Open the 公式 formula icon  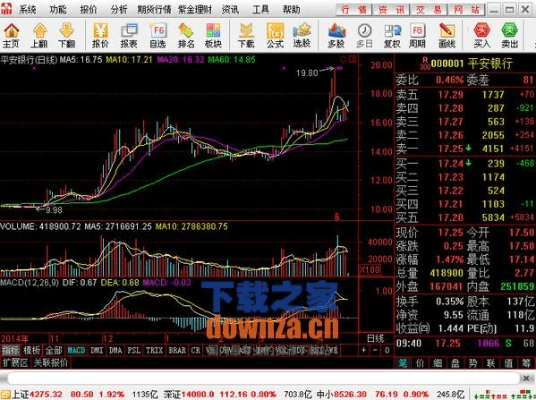275,36
